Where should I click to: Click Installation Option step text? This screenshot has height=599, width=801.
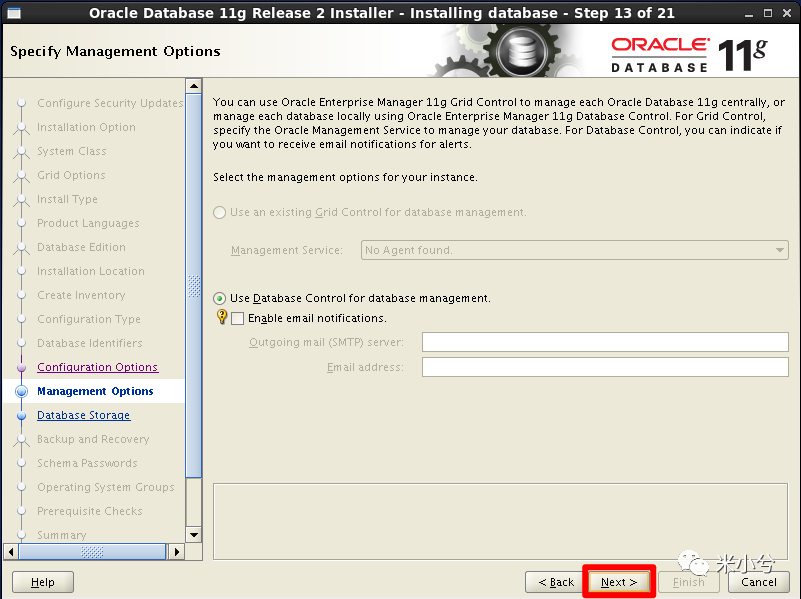tap(86, 127)
